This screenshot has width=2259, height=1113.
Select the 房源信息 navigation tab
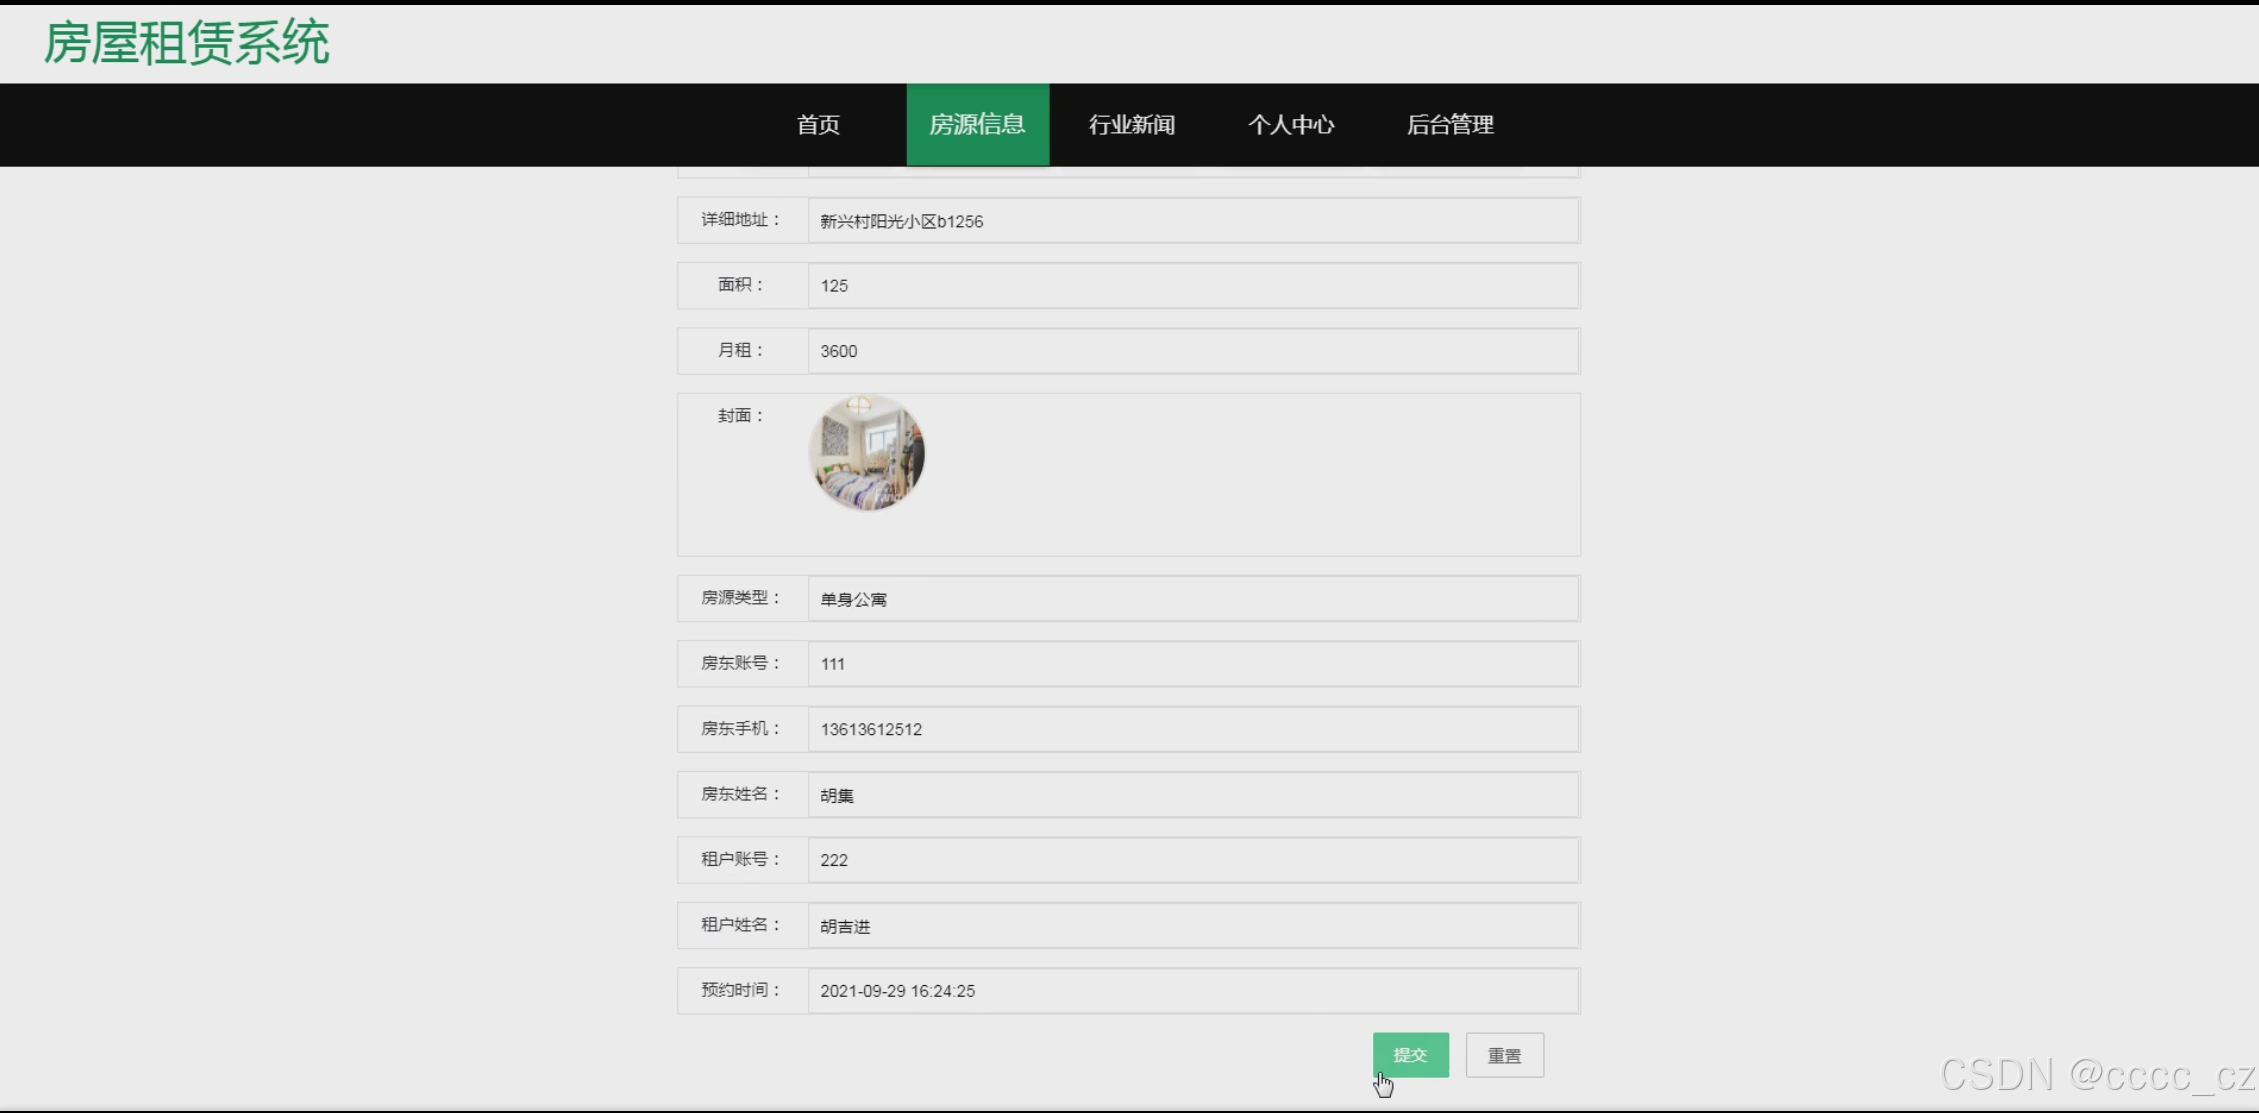(977, 125)
